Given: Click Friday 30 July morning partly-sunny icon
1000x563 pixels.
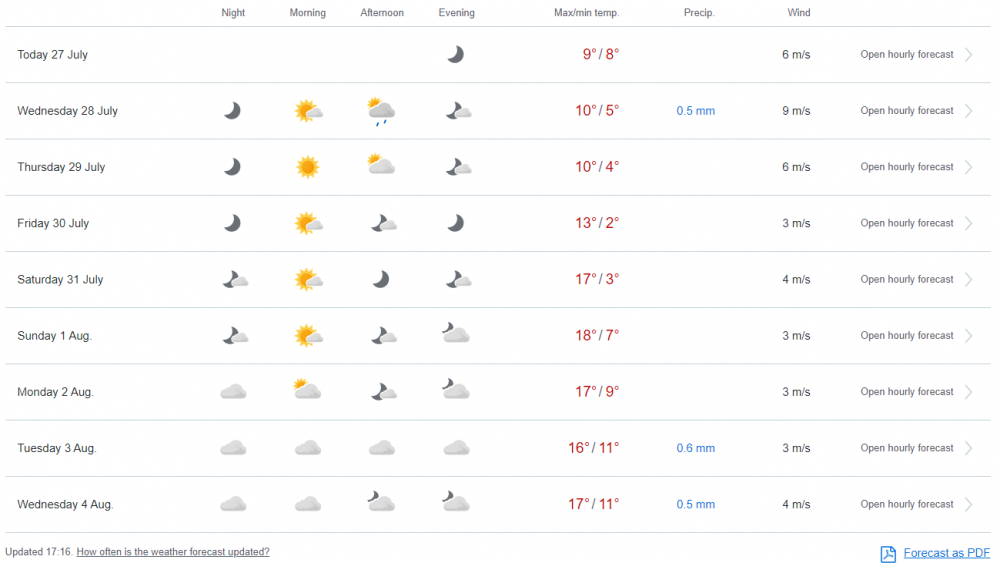Looking at the screenshot, I should (x=308, y=223).
